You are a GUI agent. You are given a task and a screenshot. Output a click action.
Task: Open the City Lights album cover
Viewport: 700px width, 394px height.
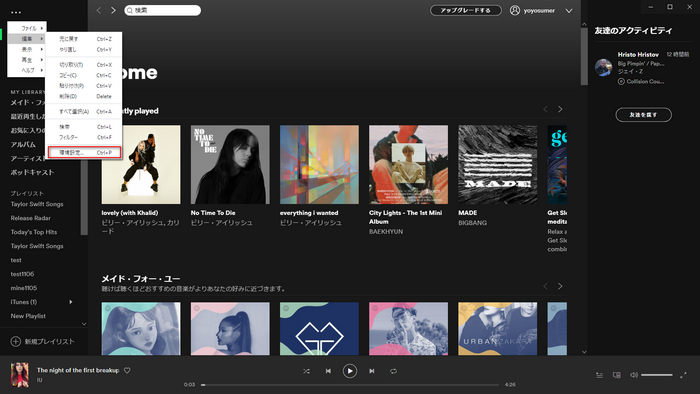(x=408, y=165)
